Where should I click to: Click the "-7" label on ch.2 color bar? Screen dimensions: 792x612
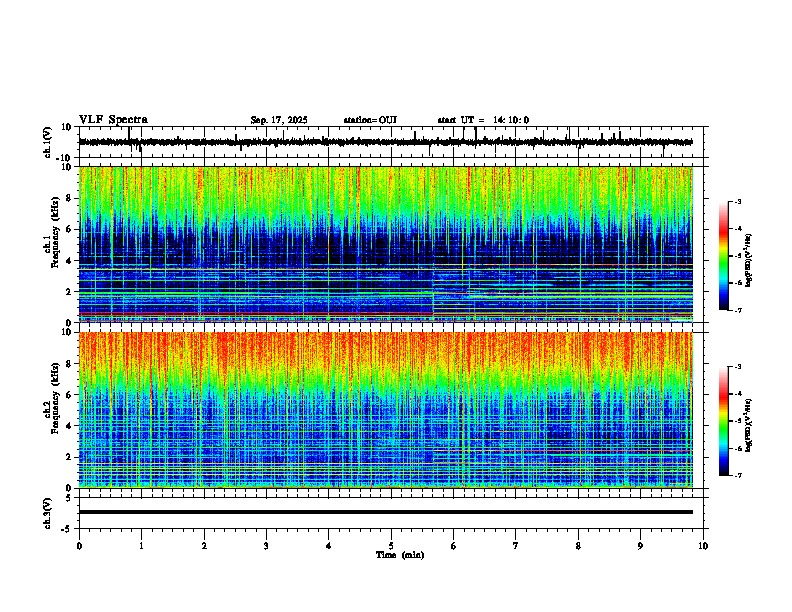pos(738,476)
